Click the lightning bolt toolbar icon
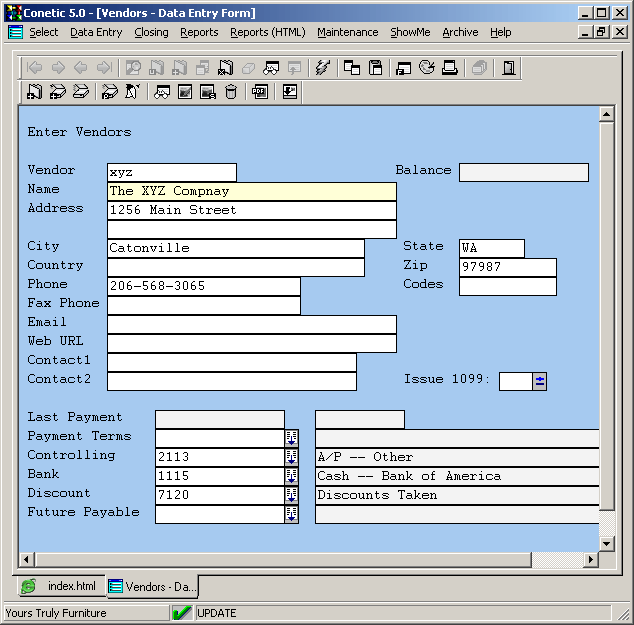This screenshot has width=634, height=625. click(322, 68)
